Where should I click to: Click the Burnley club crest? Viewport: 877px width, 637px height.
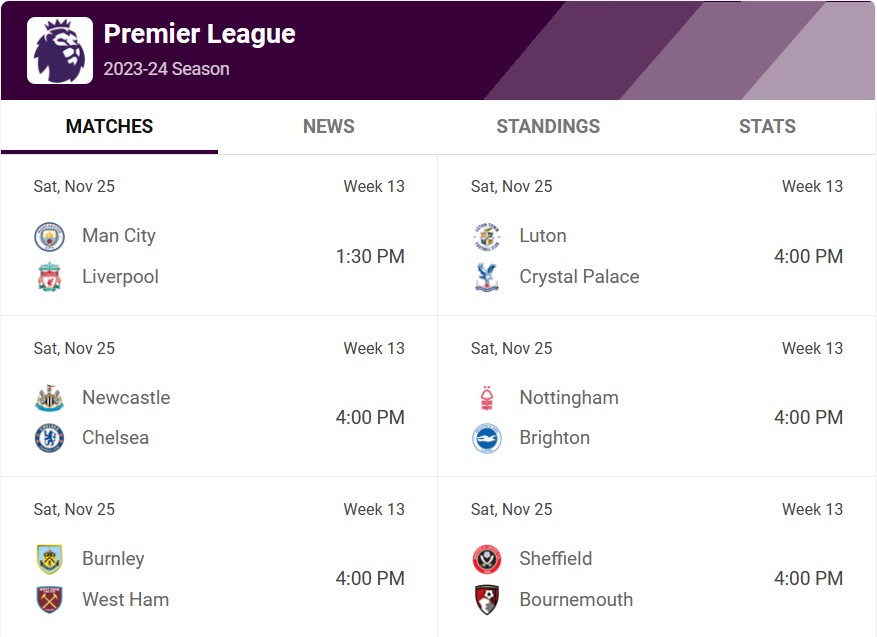tap(49, 559)
